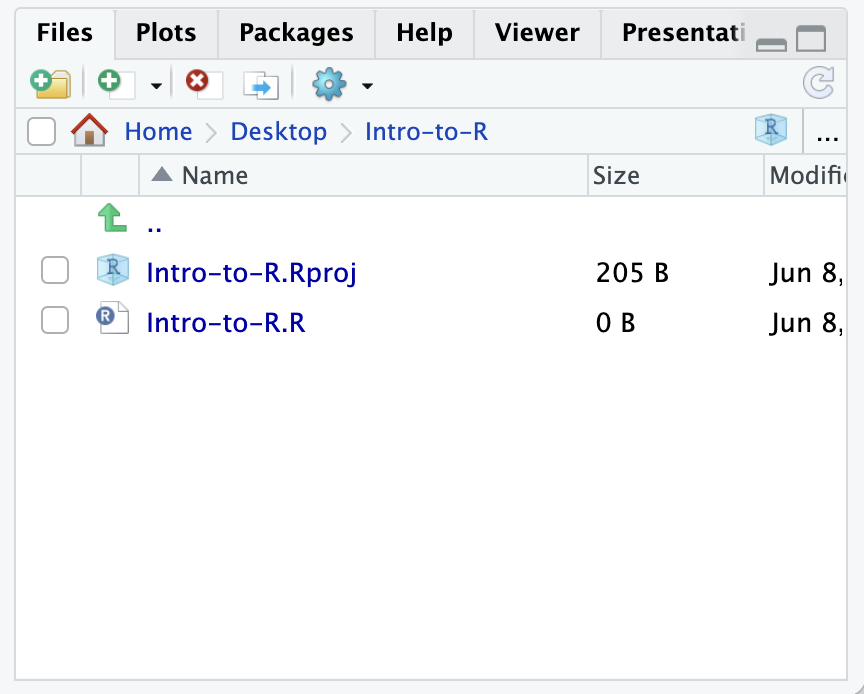864x694 pixels.
Task: Expand the More gear dropdown arrow
Action: point(367,86)
